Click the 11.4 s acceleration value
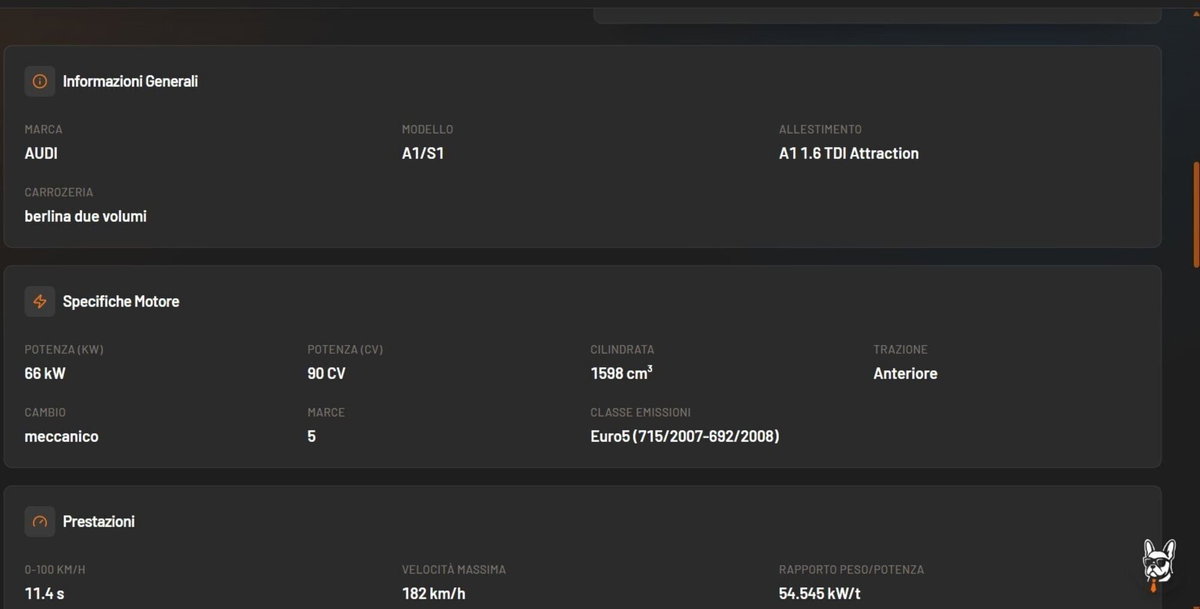1200x609 pixels. coord(45,593)
